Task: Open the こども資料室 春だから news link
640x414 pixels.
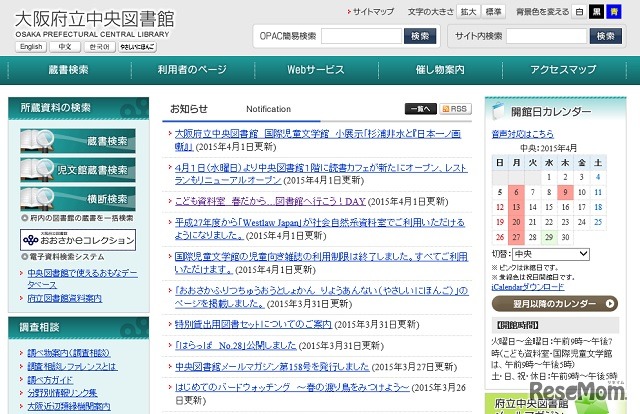Action: click(270, 201)
